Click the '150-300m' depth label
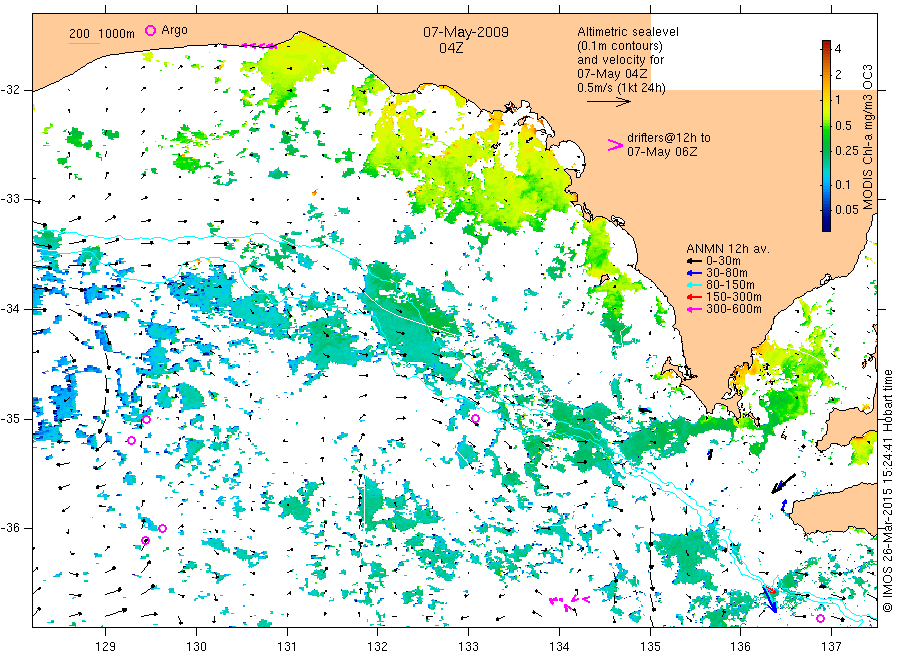The image size is (900, 660). 734,297
